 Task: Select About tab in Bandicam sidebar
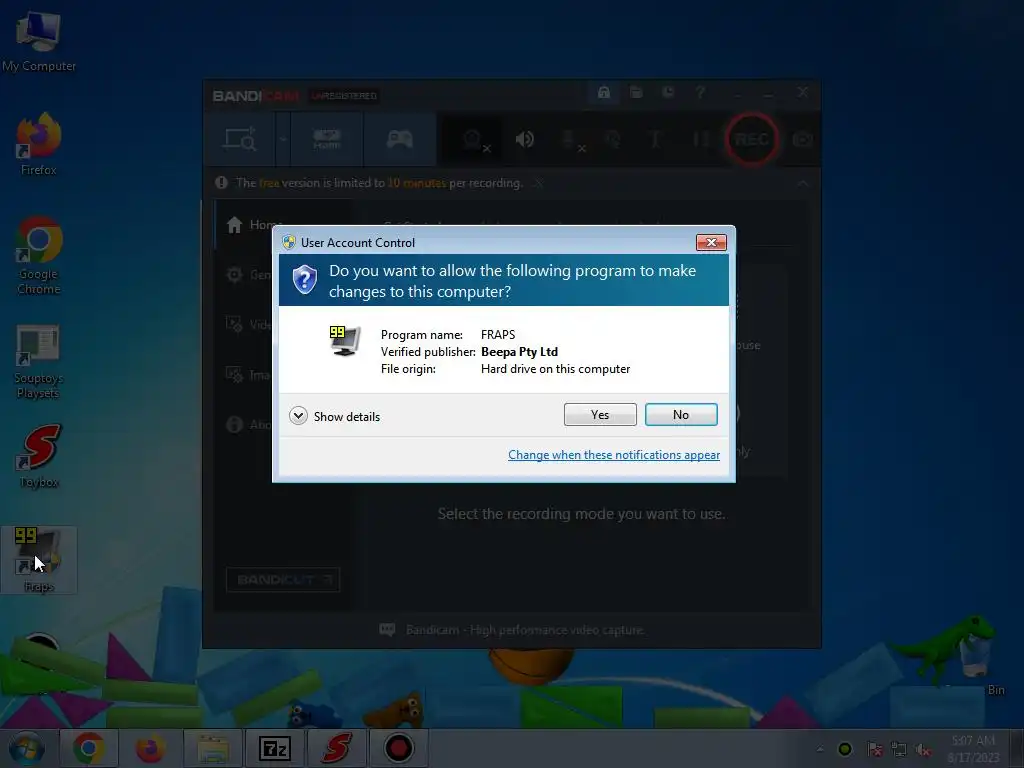coord(248,424)
